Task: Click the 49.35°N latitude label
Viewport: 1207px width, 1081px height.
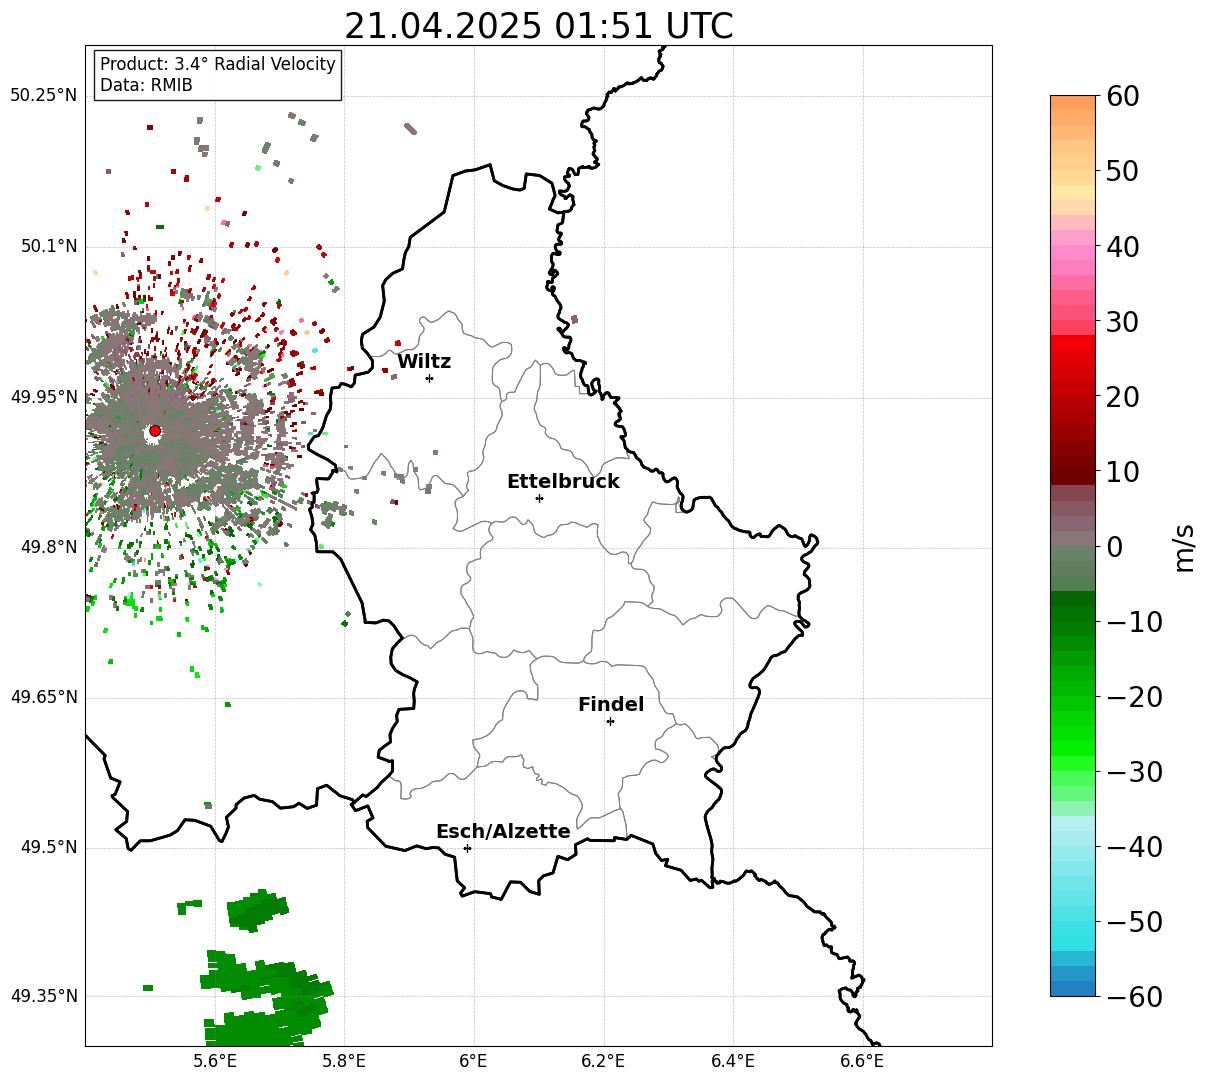Action: click(x=43, y=996)
